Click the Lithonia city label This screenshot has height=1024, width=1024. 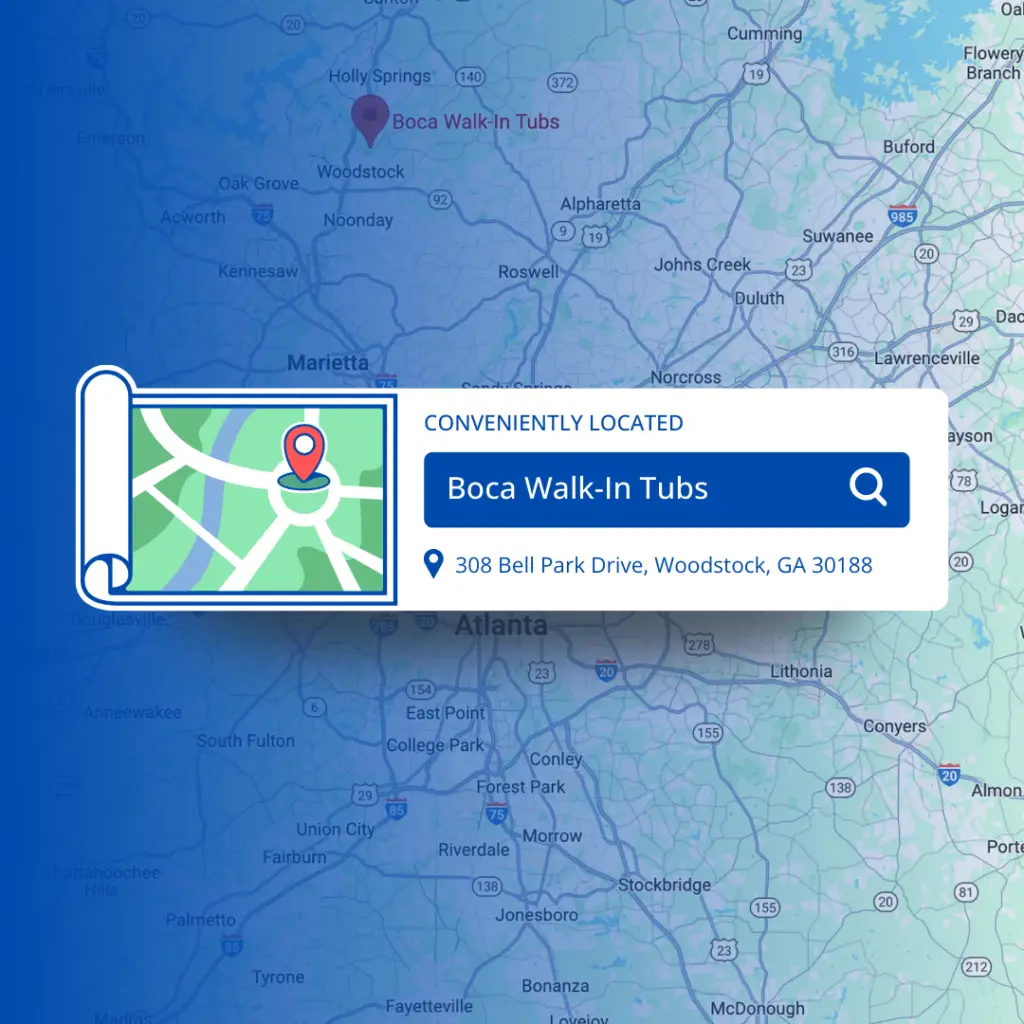pyautogui.click(x=801, y=671)
